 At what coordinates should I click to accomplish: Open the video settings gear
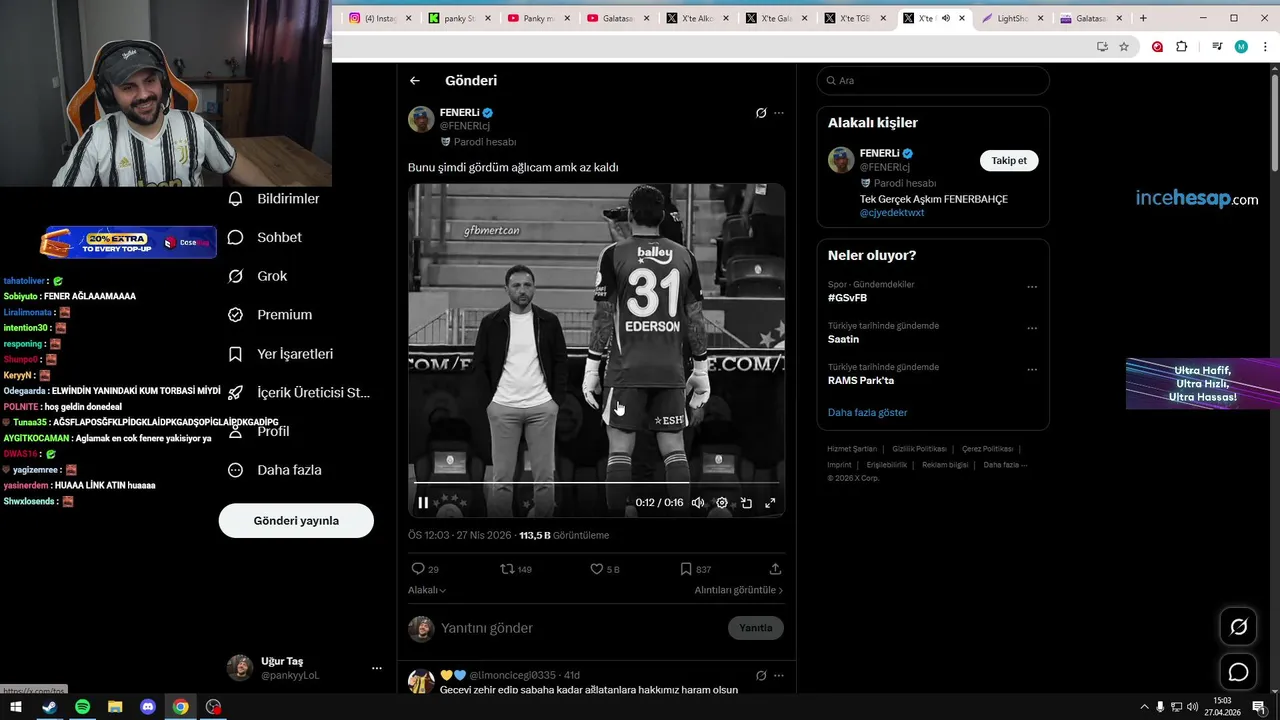coord(722,503)
